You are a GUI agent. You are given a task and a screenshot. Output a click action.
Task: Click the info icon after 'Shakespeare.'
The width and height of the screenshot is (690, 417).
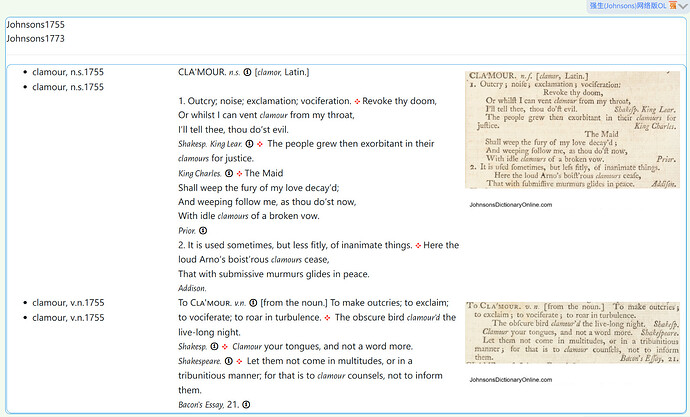click(229, 361)
